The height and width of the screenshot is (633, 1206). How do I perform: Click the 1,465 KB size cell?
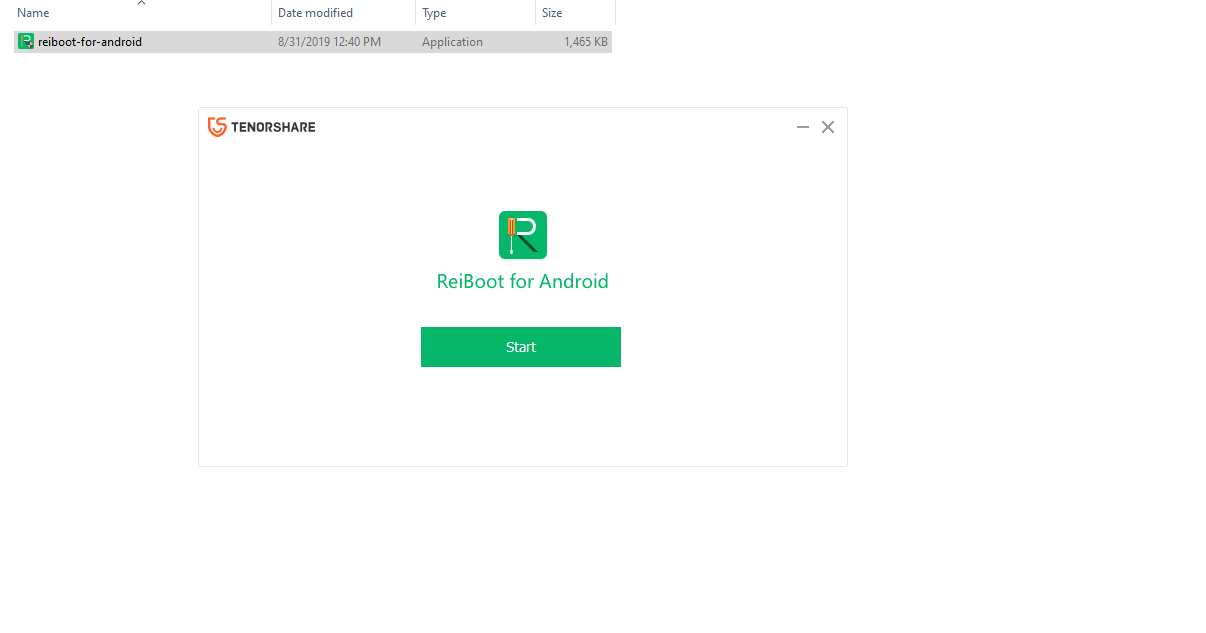click(586, 42)
